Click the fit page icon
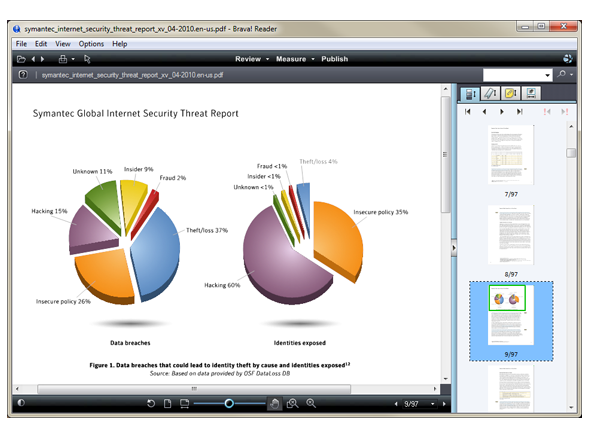 tap(168, 403)
